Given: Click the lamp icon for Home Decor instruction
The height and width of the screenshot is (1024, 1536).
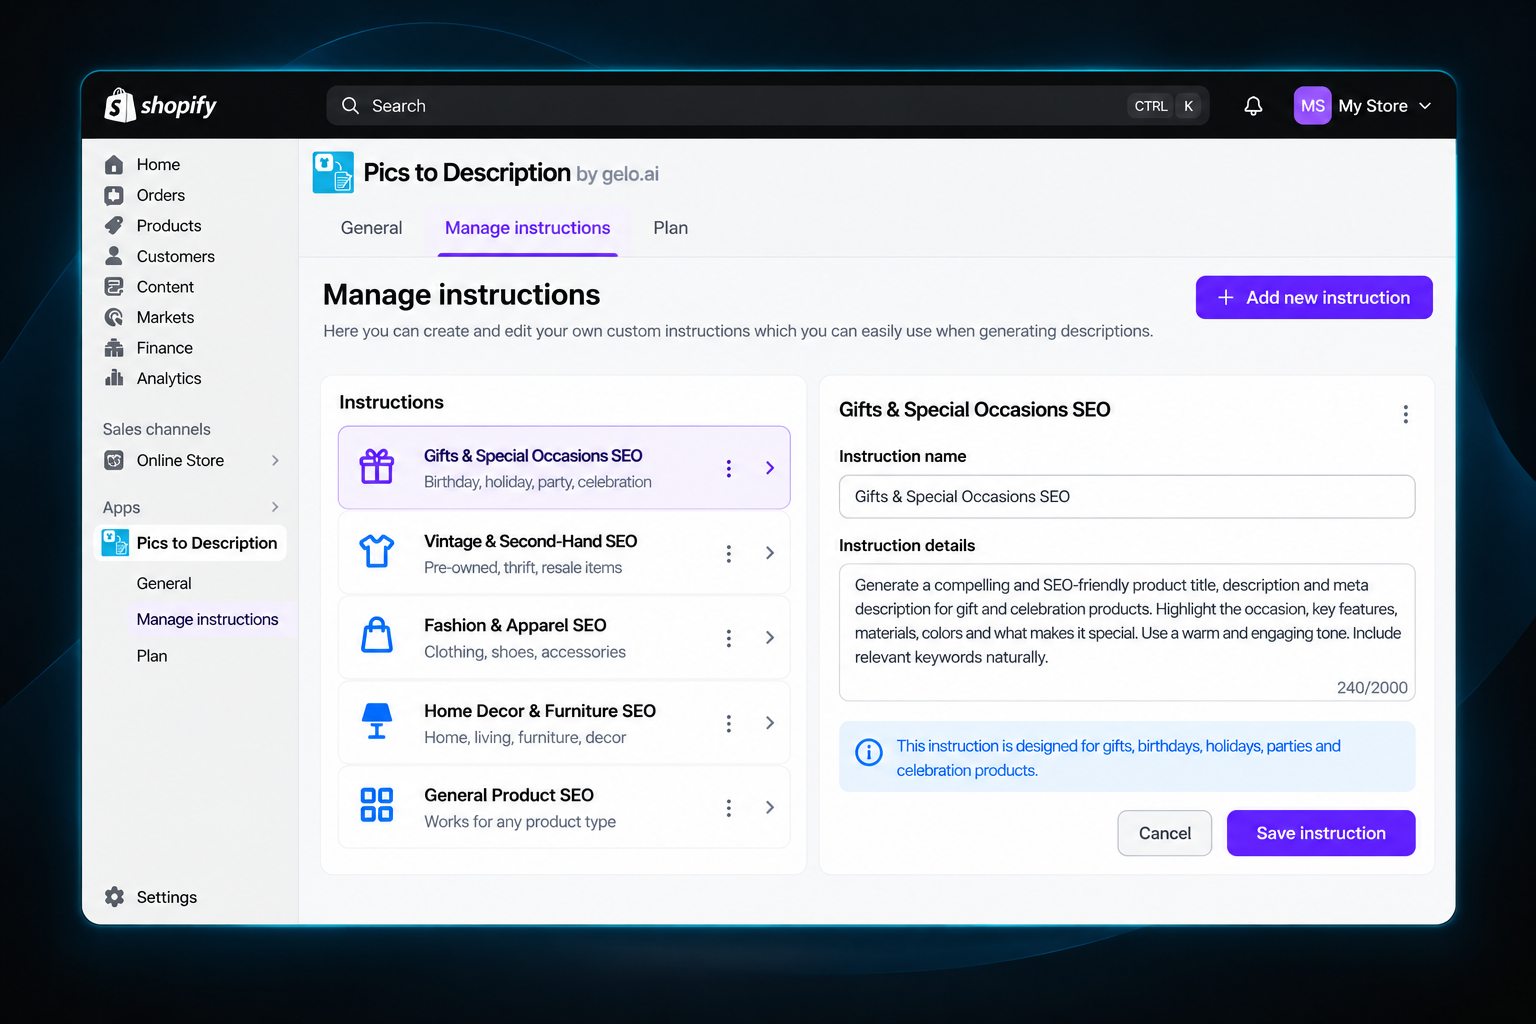Looking at the screenshot, I should point(377,721).
